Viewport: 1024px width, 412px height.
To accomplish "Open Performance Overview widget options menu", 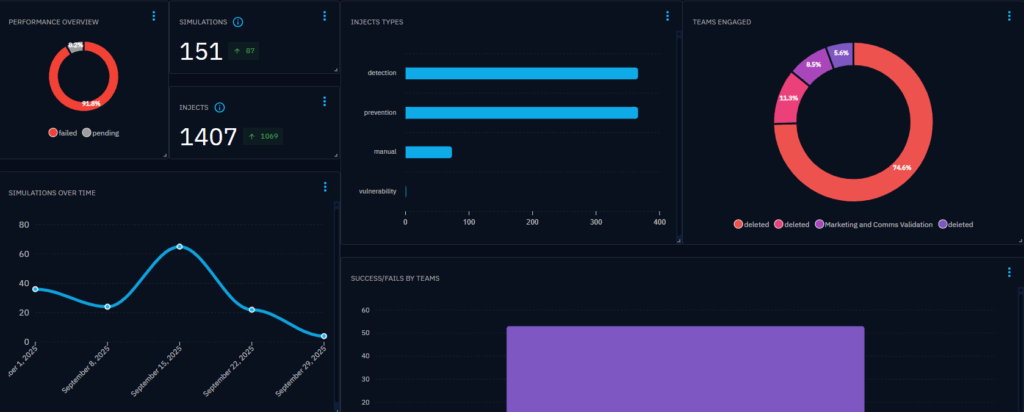I will (153, 16).
